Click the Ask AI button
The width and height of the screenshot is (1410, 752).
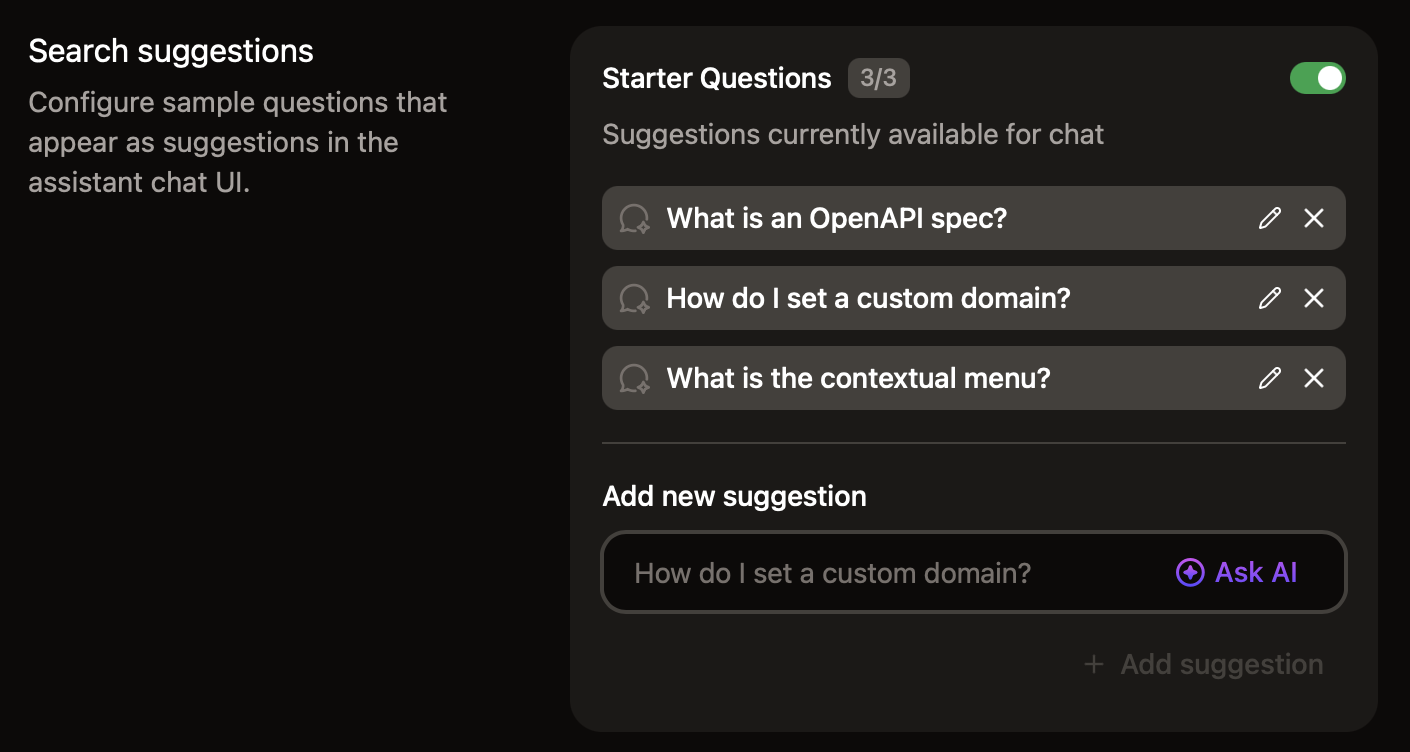(1235, 572)
